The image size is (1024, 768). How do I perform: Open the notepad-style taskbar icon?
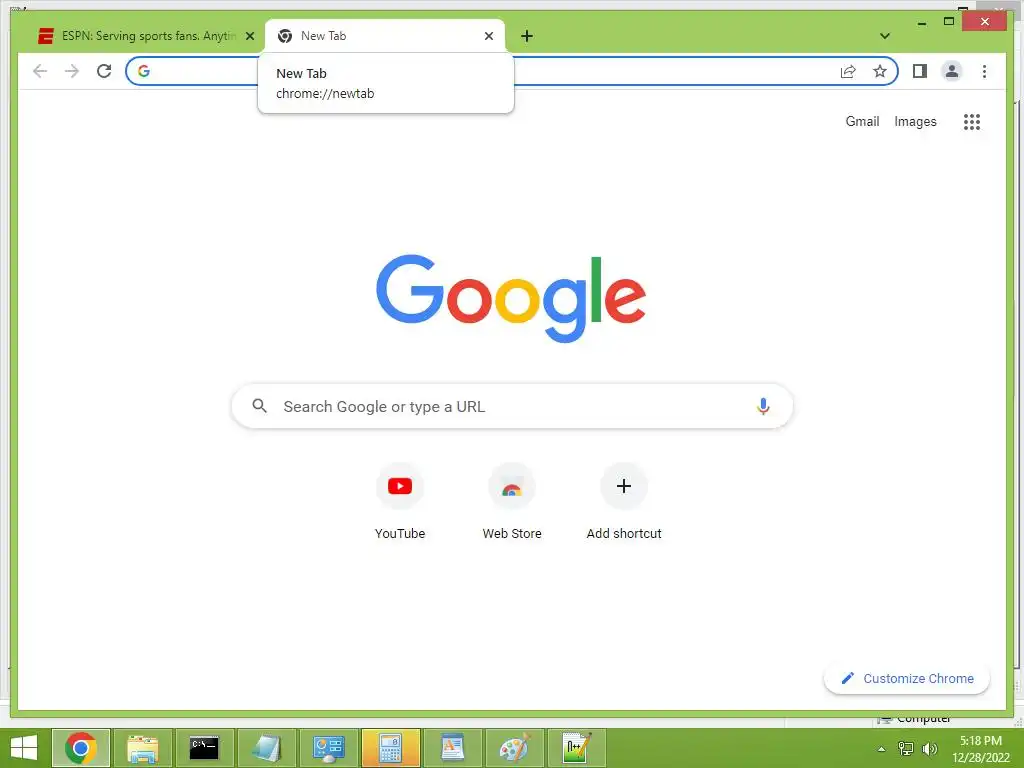[x=266, y=748]
